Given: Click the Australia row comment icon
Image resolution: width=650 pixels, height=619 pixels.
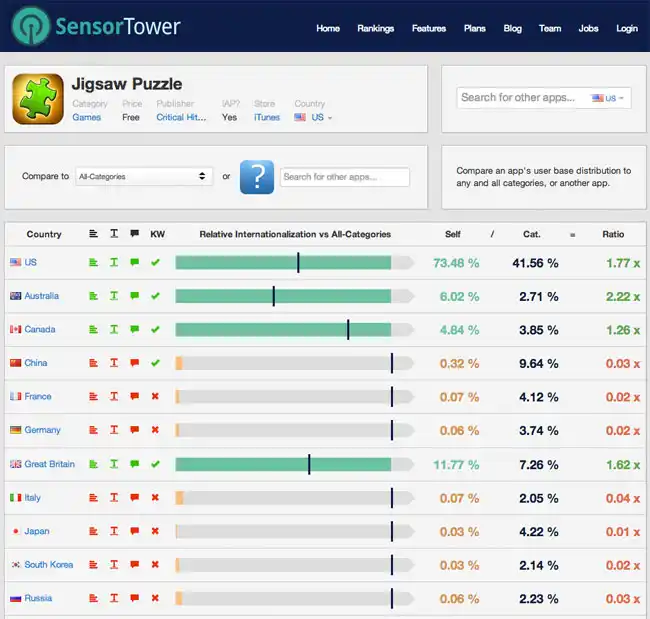Looking at the screenshot, I should pos(134,296).
